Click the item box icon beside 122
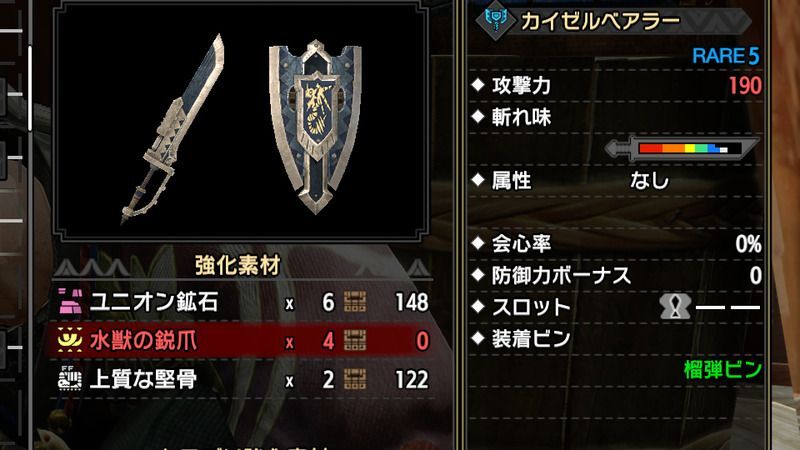The height and width of the screenshot is (450, 800). tap(355, 379)
